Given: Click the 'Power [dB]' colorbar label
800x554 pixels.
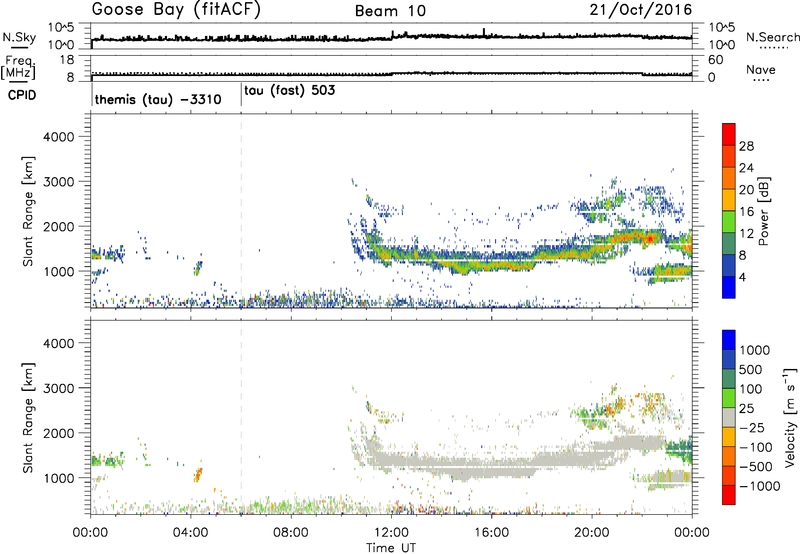Looking at the screenshot, I should click(x=763, y=211).
